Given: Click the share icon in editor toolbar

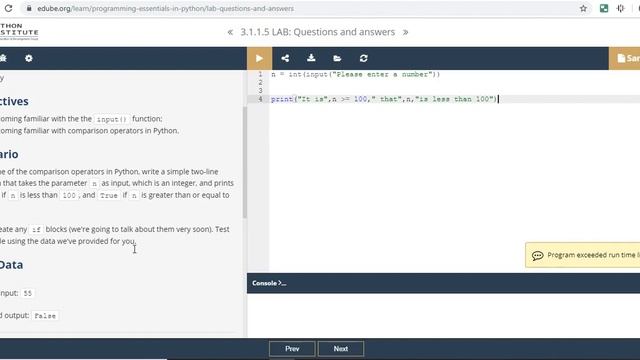Looking at the screenshot, I should (x=285, y=58).
